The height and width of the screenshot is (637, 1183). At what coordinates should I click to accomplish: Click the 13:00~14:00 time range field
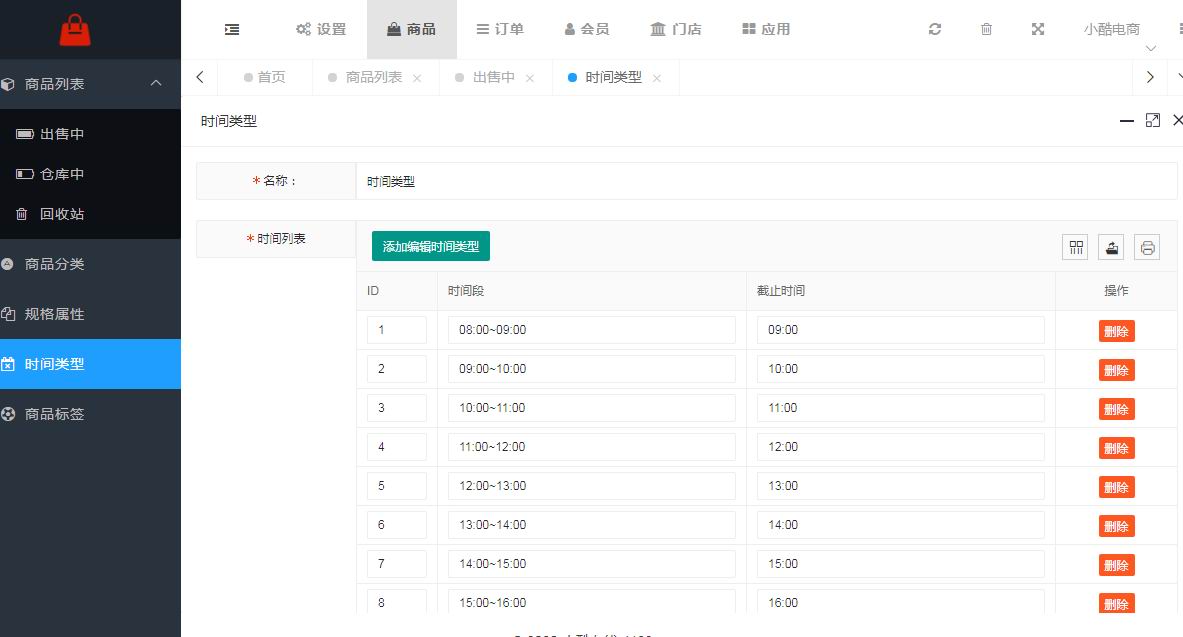pos(592,525)
